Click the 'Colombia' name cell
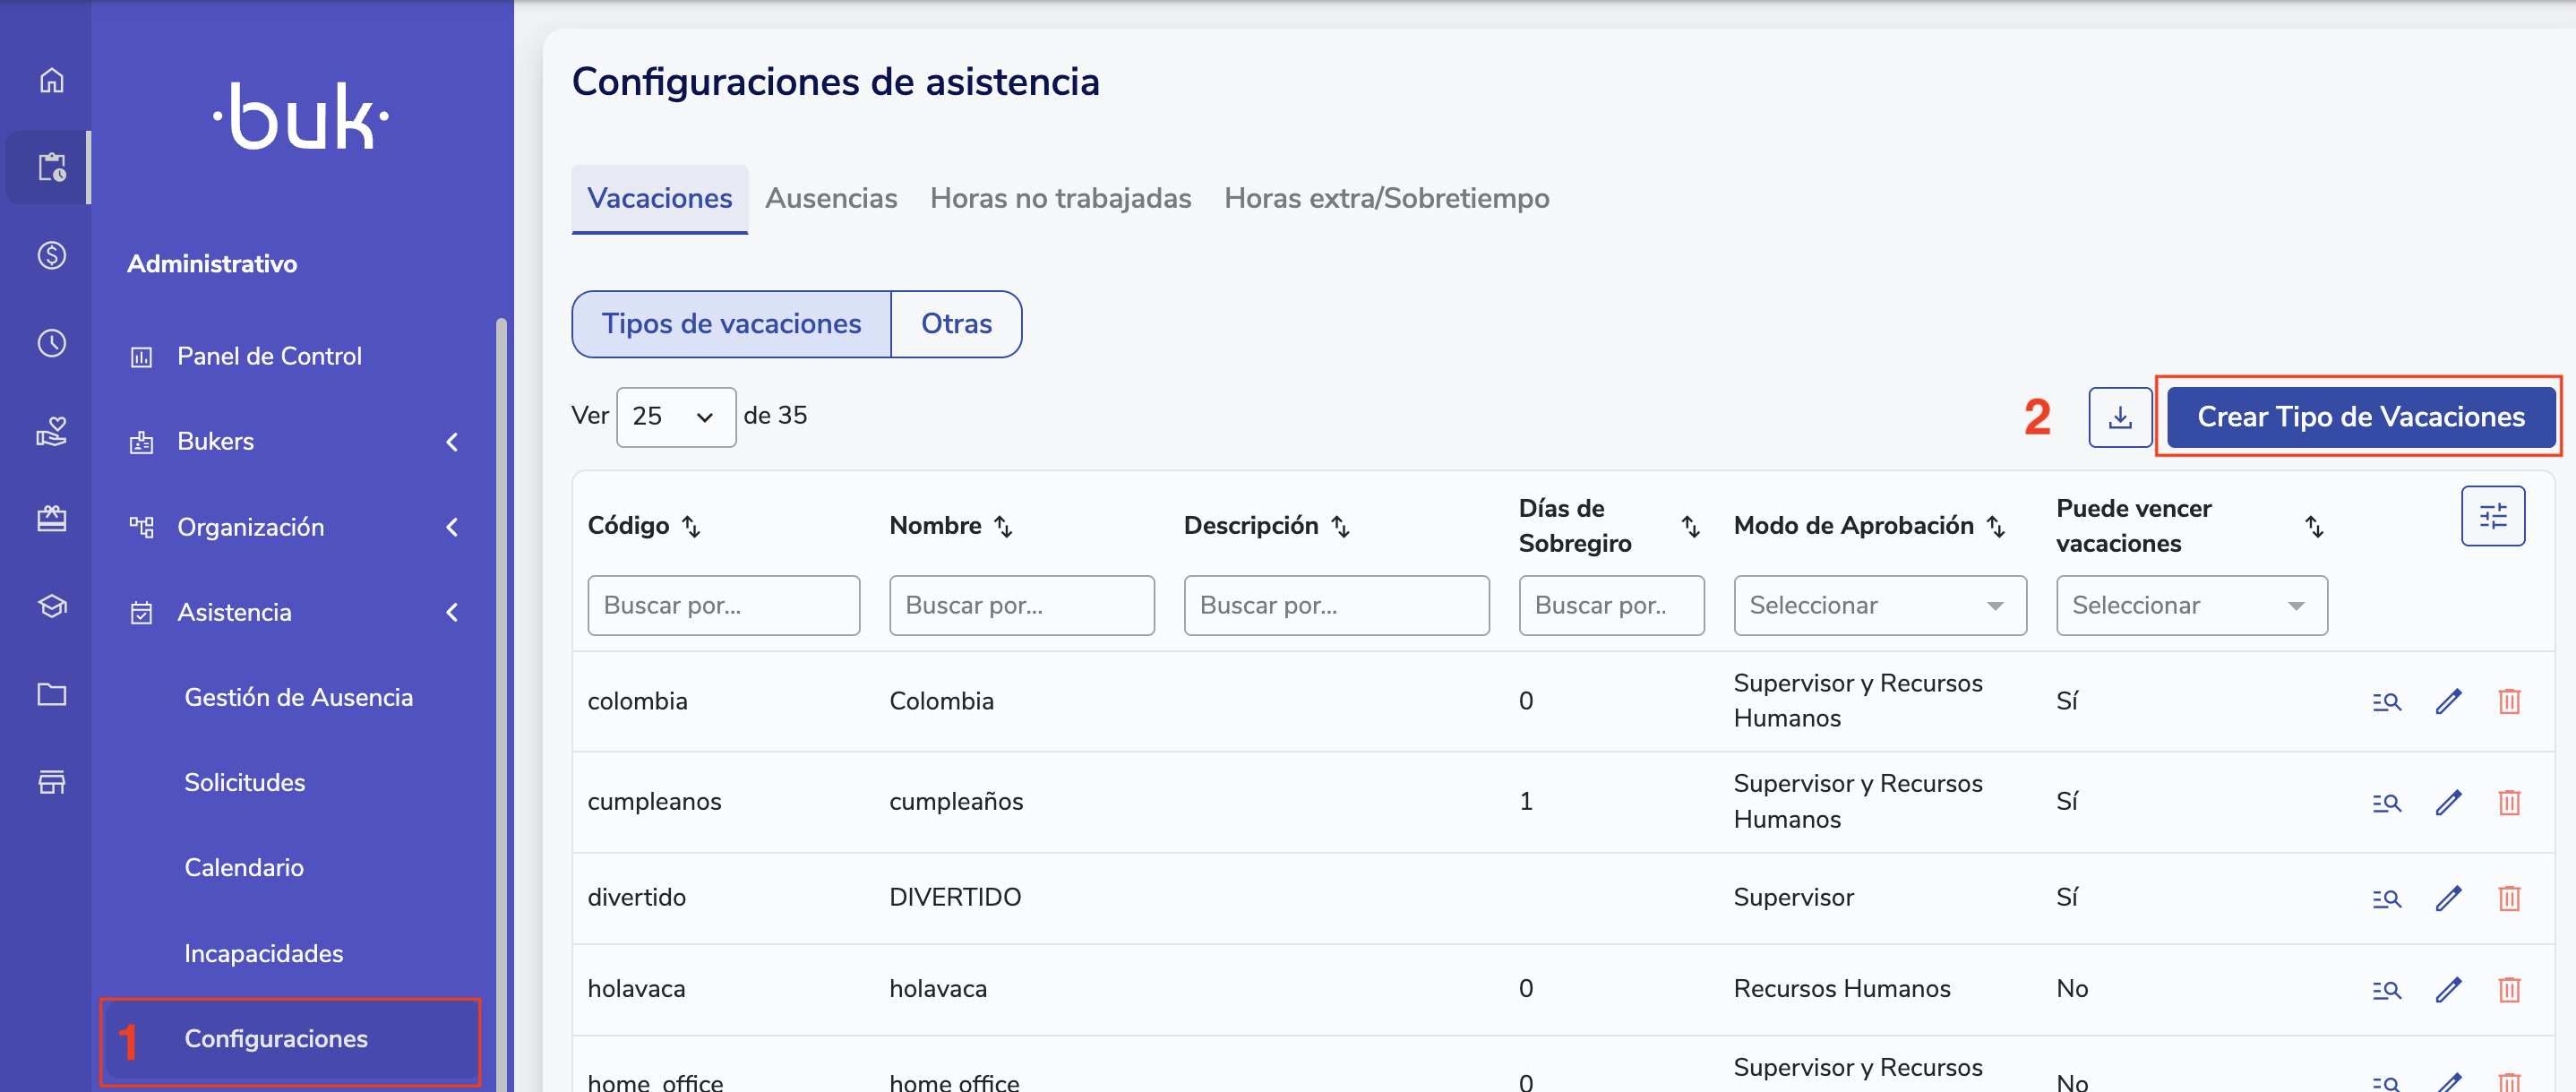This screenshot has width=2576, height=1092. click(941, 702)
